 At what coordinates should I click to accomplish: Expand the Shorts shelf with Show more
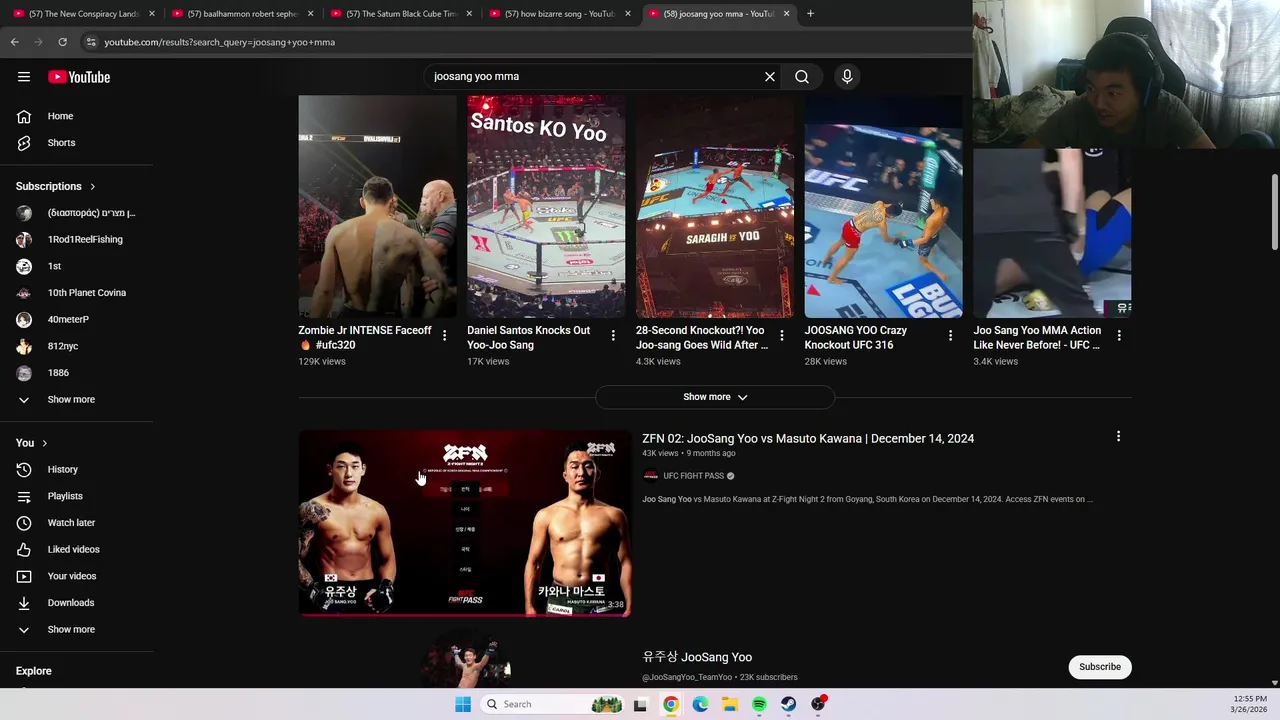[715, 397]
